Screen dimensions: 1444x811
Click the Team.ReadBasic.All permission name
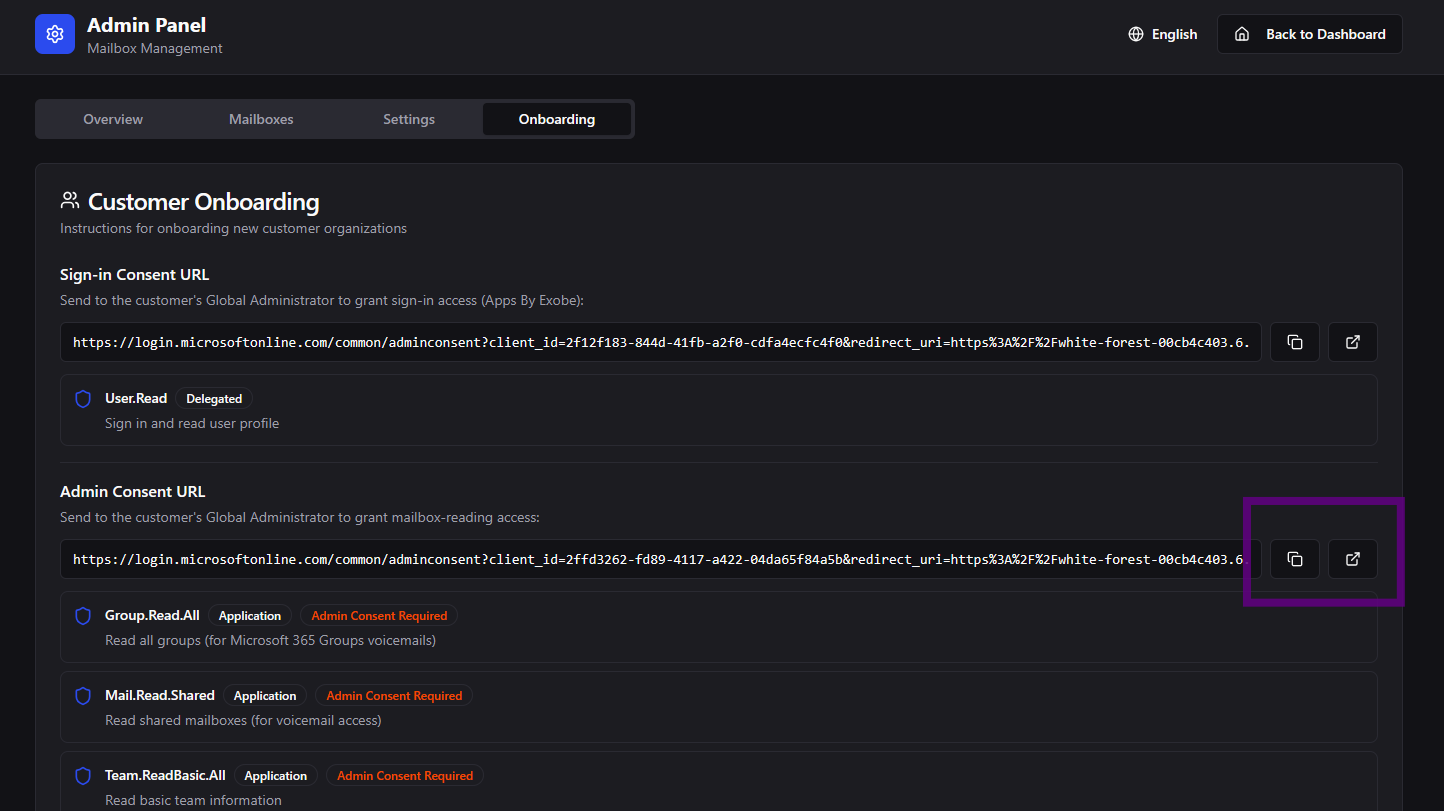tap(165, 775)
